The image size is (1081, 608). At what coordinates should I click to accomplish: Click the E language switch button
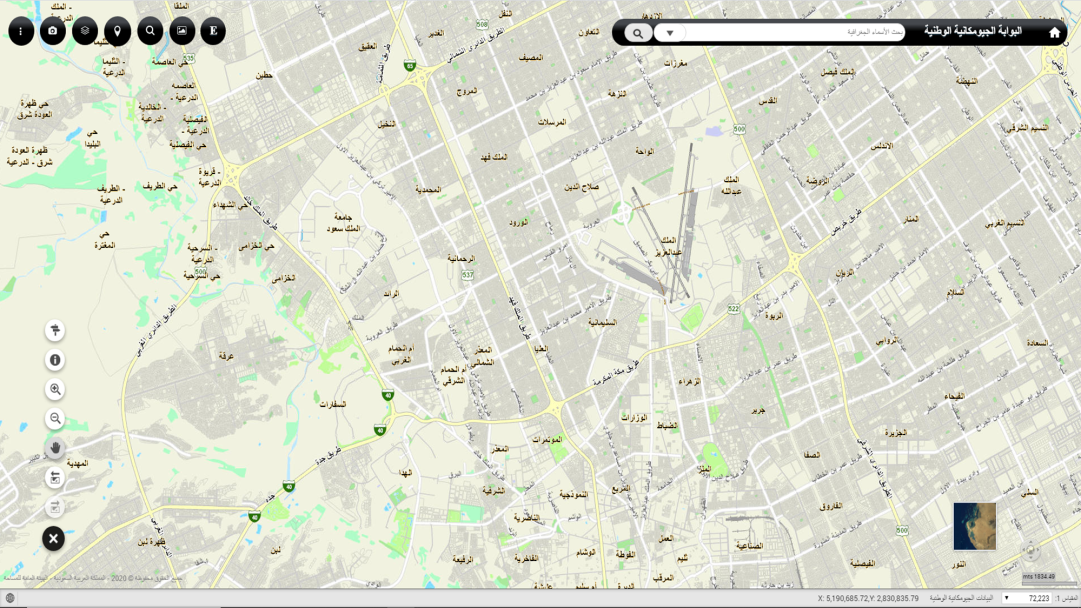tap(214, 31)
